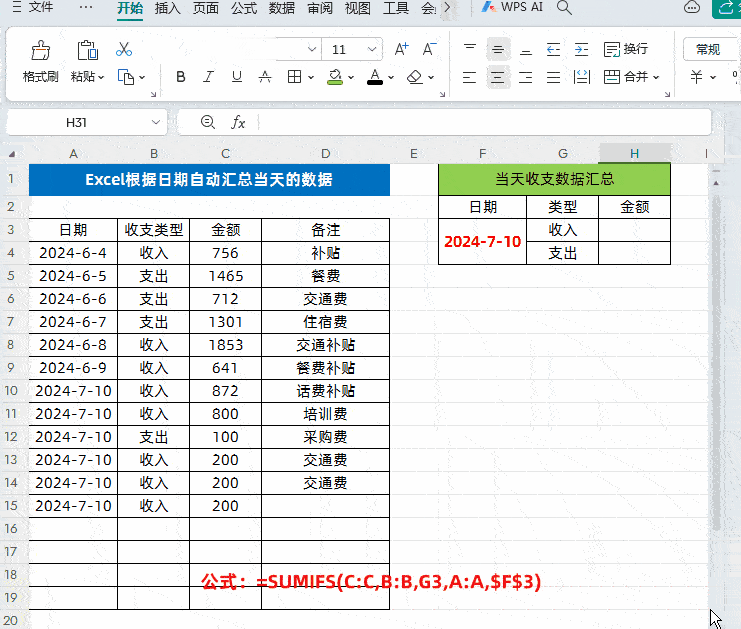Click the tabs overflow chevron arrow
Image resolution: width=741 pixels, height=629 pixels.
click(447, 8)
